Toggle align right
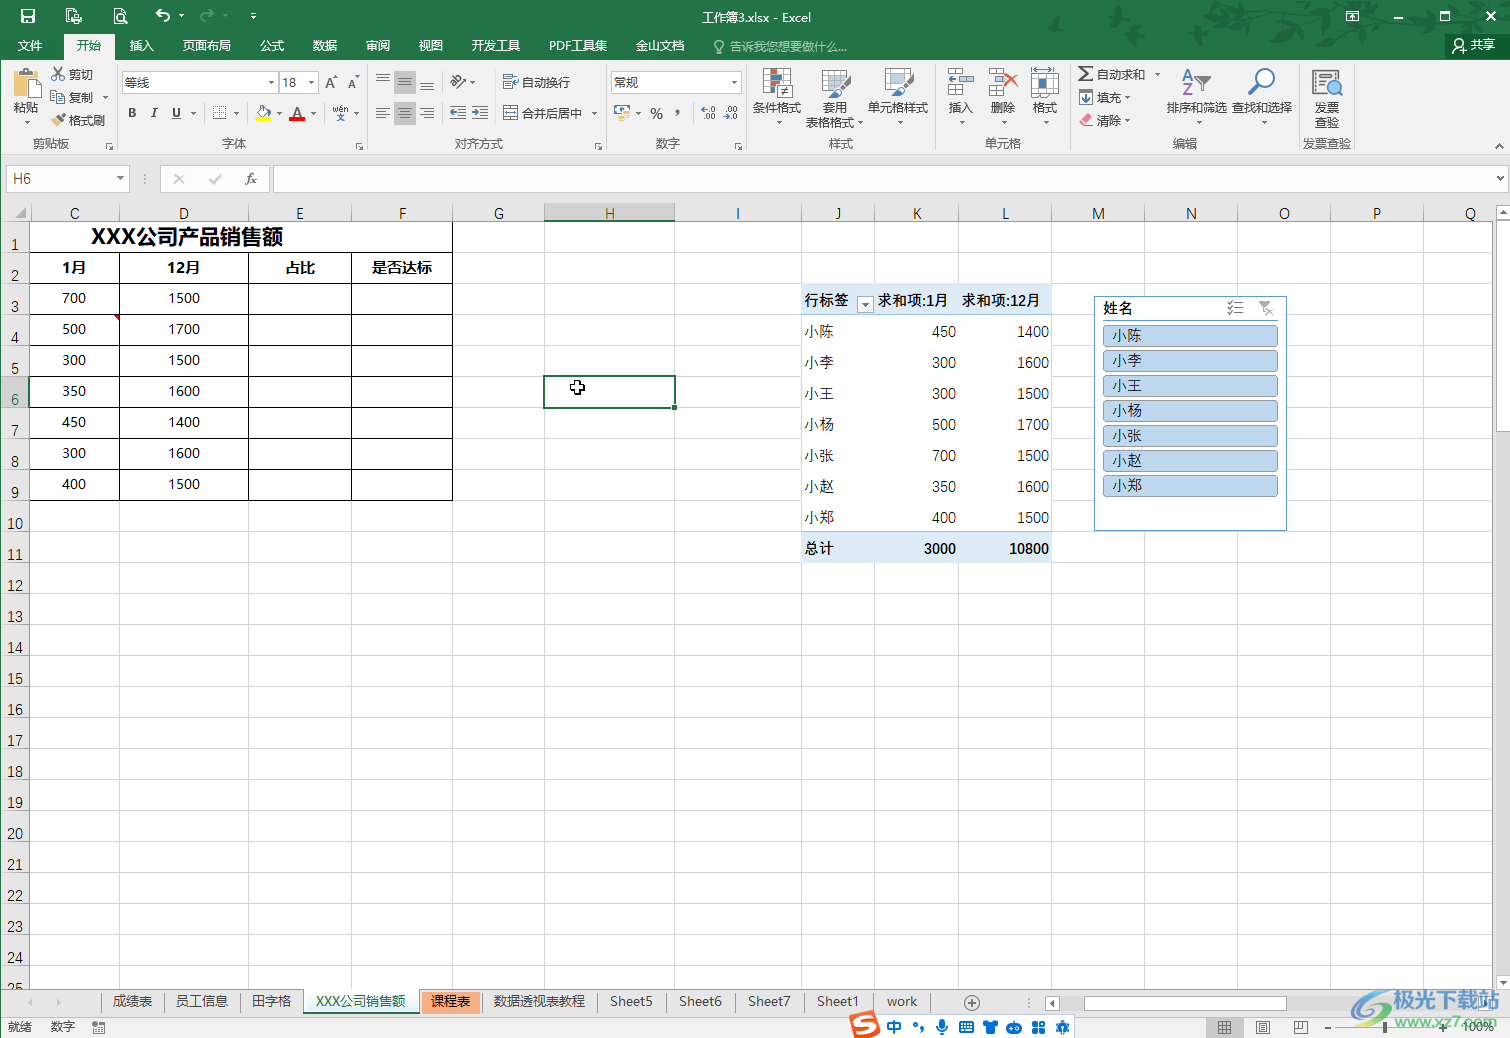The height and width of the screenshot is (1038, 1510). pyautogui.click(x=427, y=113)
